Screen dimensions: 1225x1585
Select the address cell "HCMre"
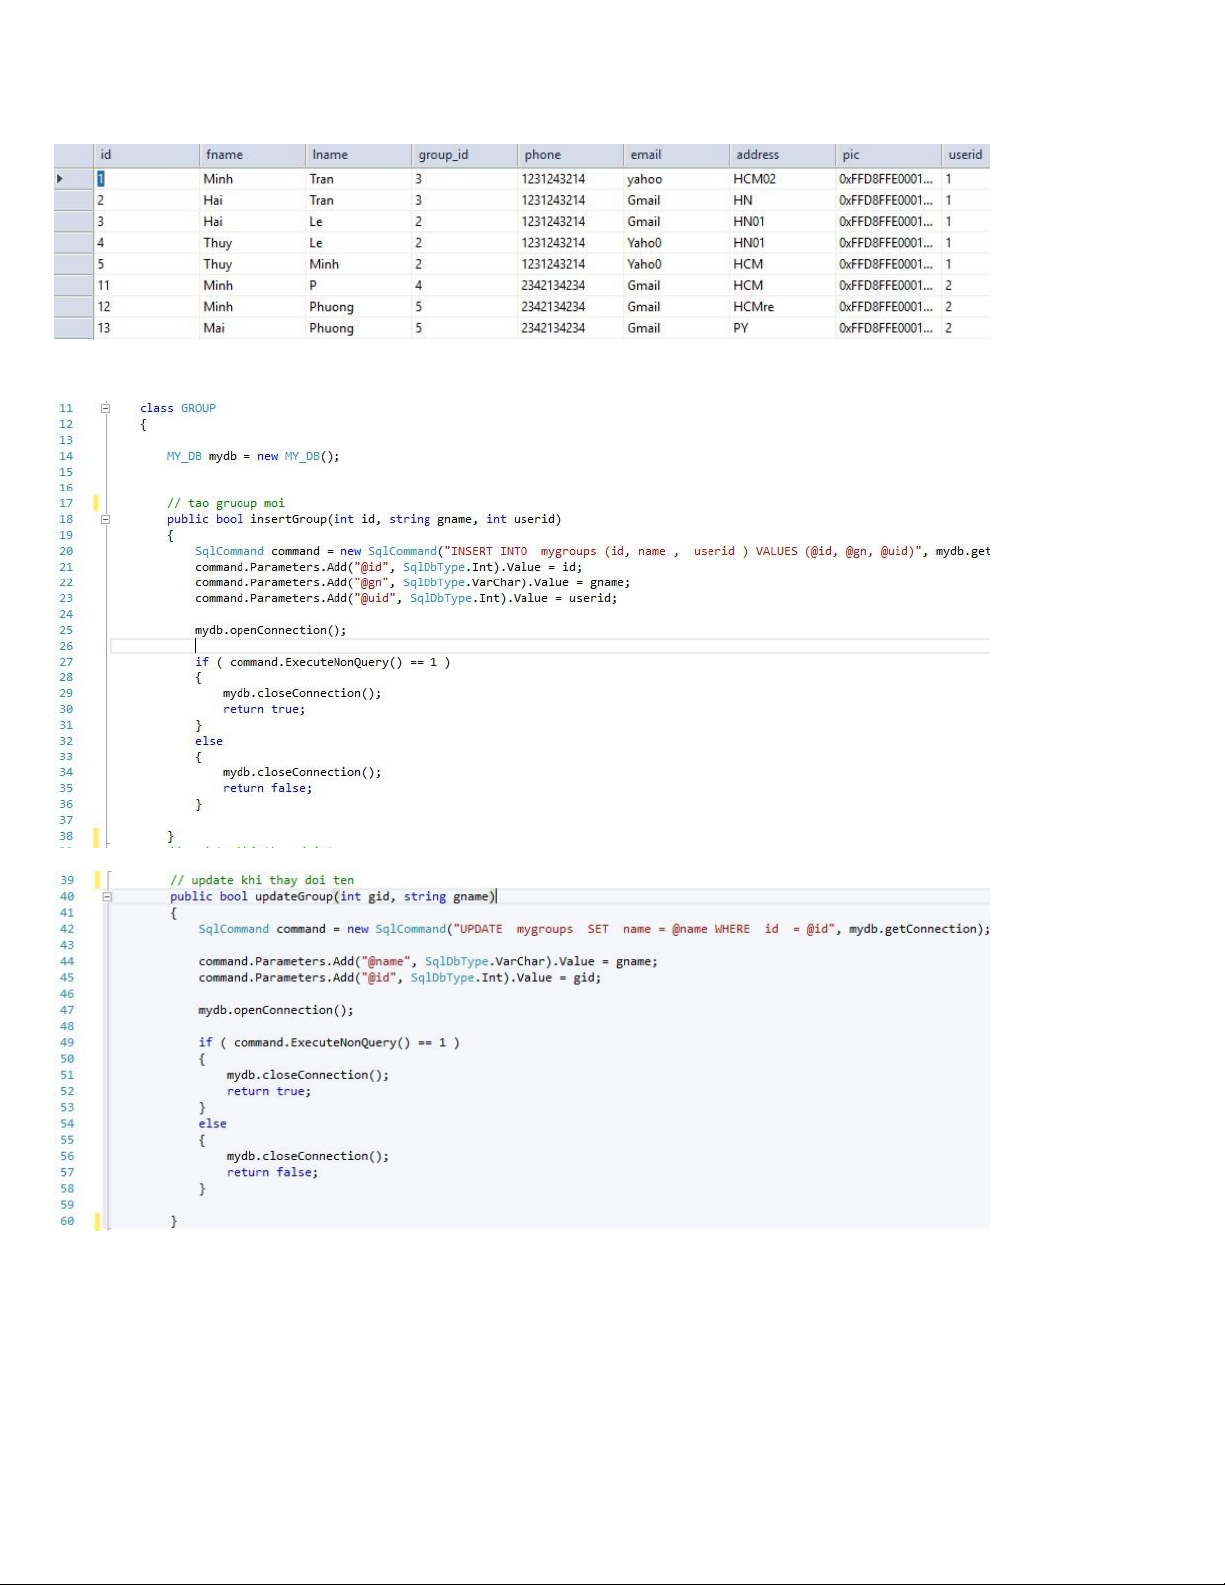coord(782,307)
